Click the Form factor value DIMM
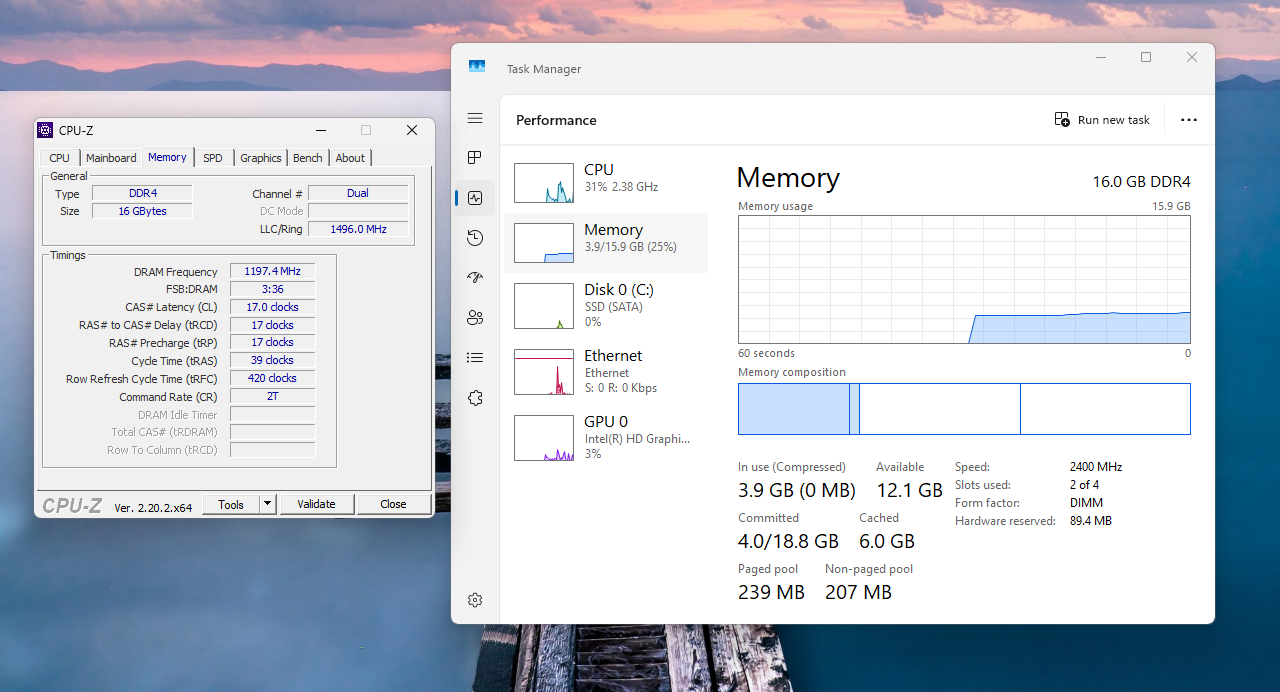Viewport: 1280px width, 692px height. click(x=1086, y=503)
